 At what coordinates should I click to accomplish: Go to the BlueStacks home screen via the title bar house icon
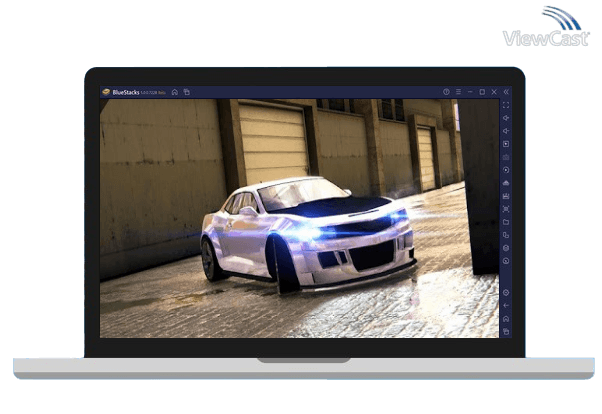pos(175,92)
